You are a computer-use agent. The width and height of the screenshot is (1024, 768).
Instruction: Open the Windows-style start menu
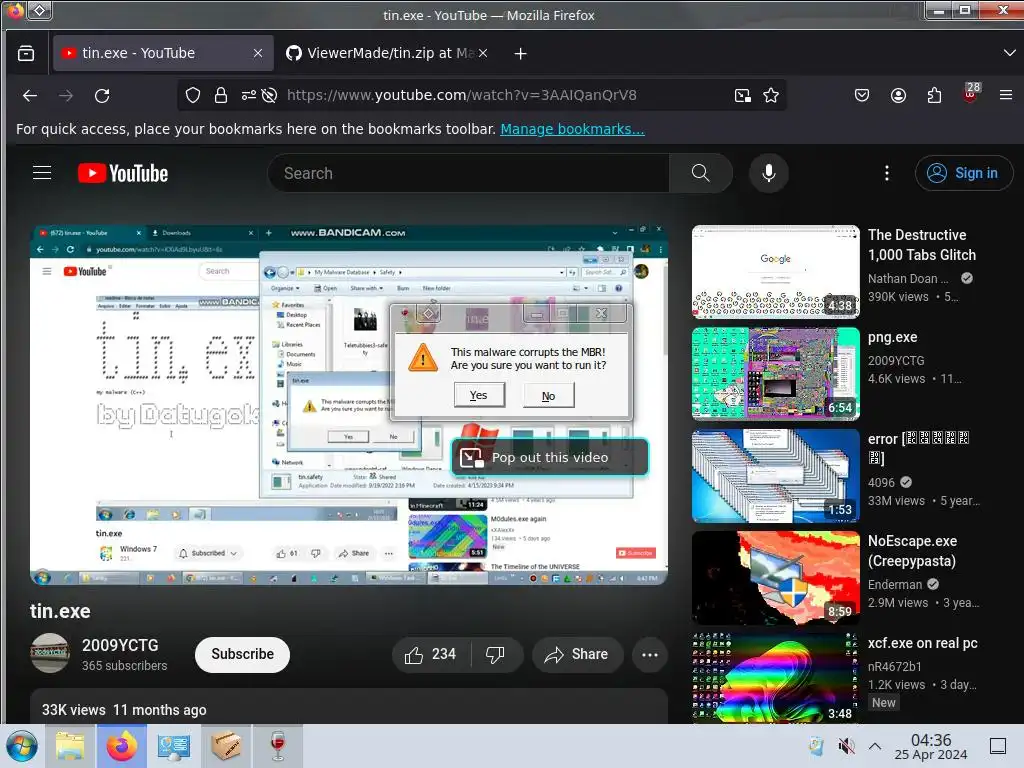pos(22,746)
